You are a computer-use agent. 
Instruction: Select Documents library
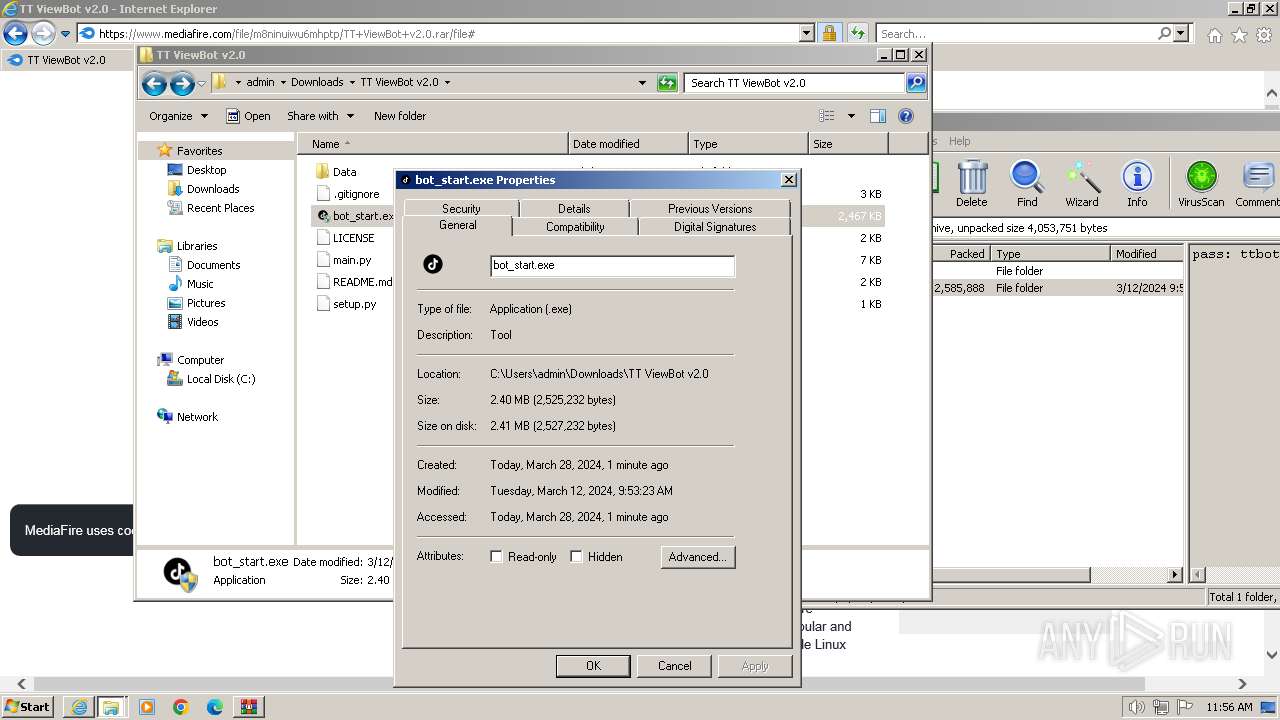pos(213,265)
